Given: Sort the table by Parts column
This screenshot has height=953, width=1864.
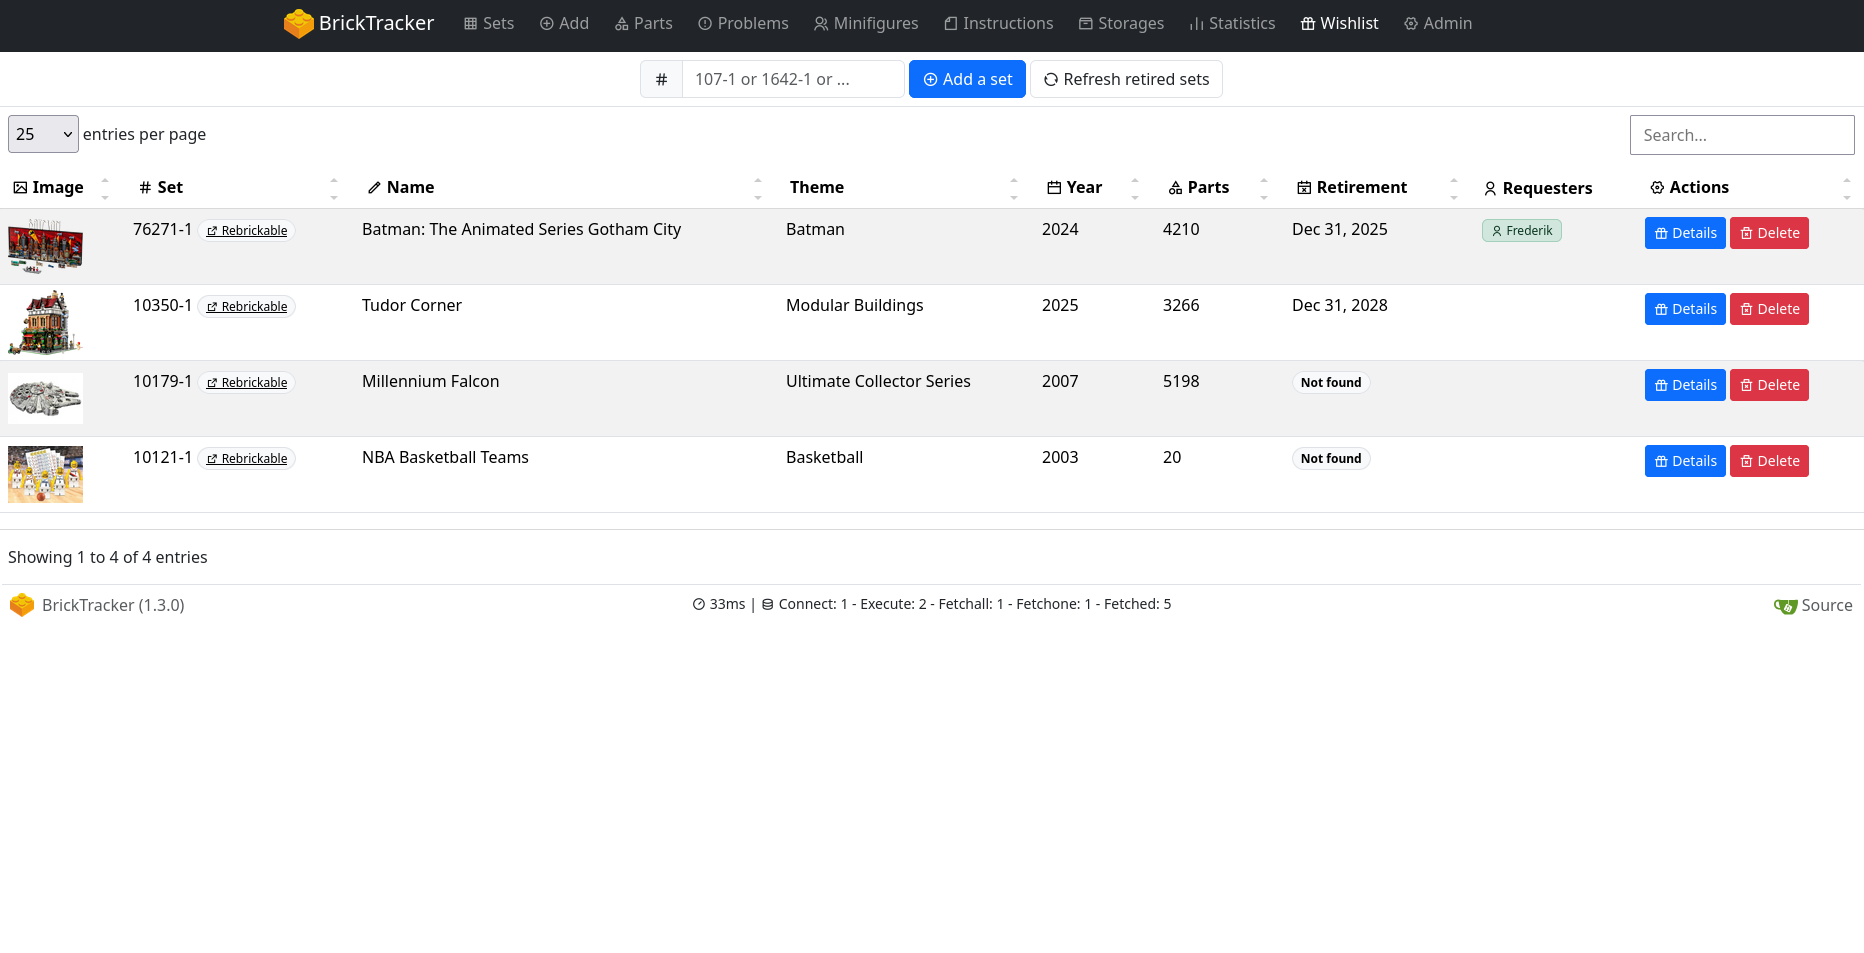Looking at the screenshot, I should [x=1207, y=188].
